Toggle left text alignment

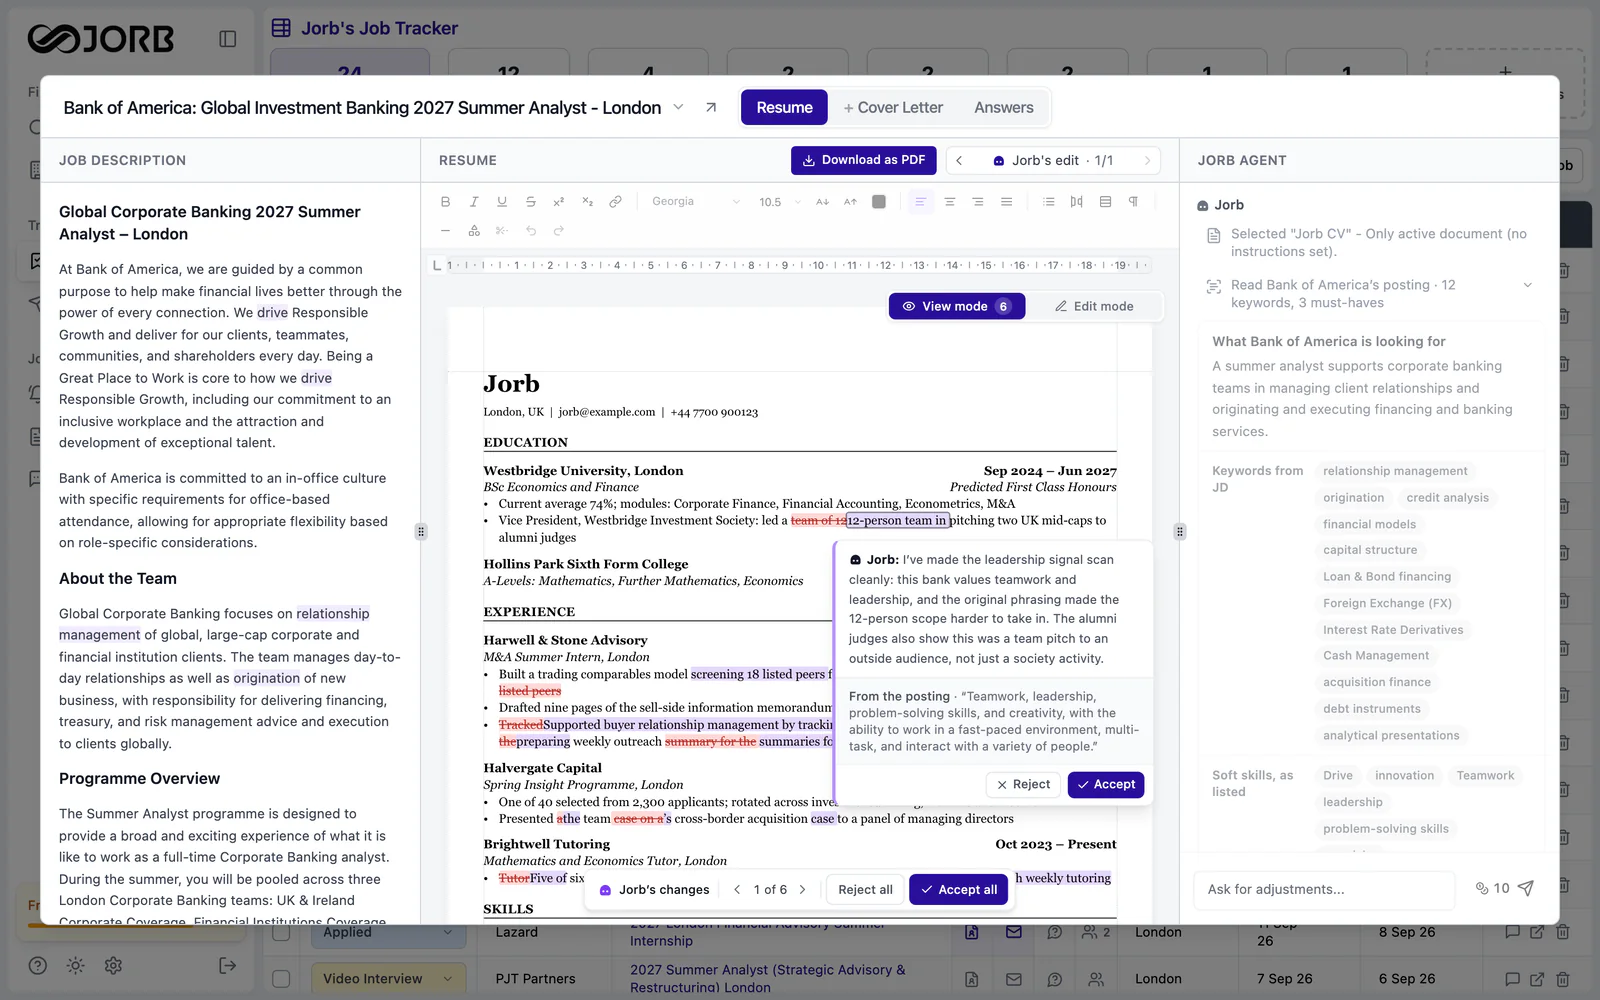[921, 202]
